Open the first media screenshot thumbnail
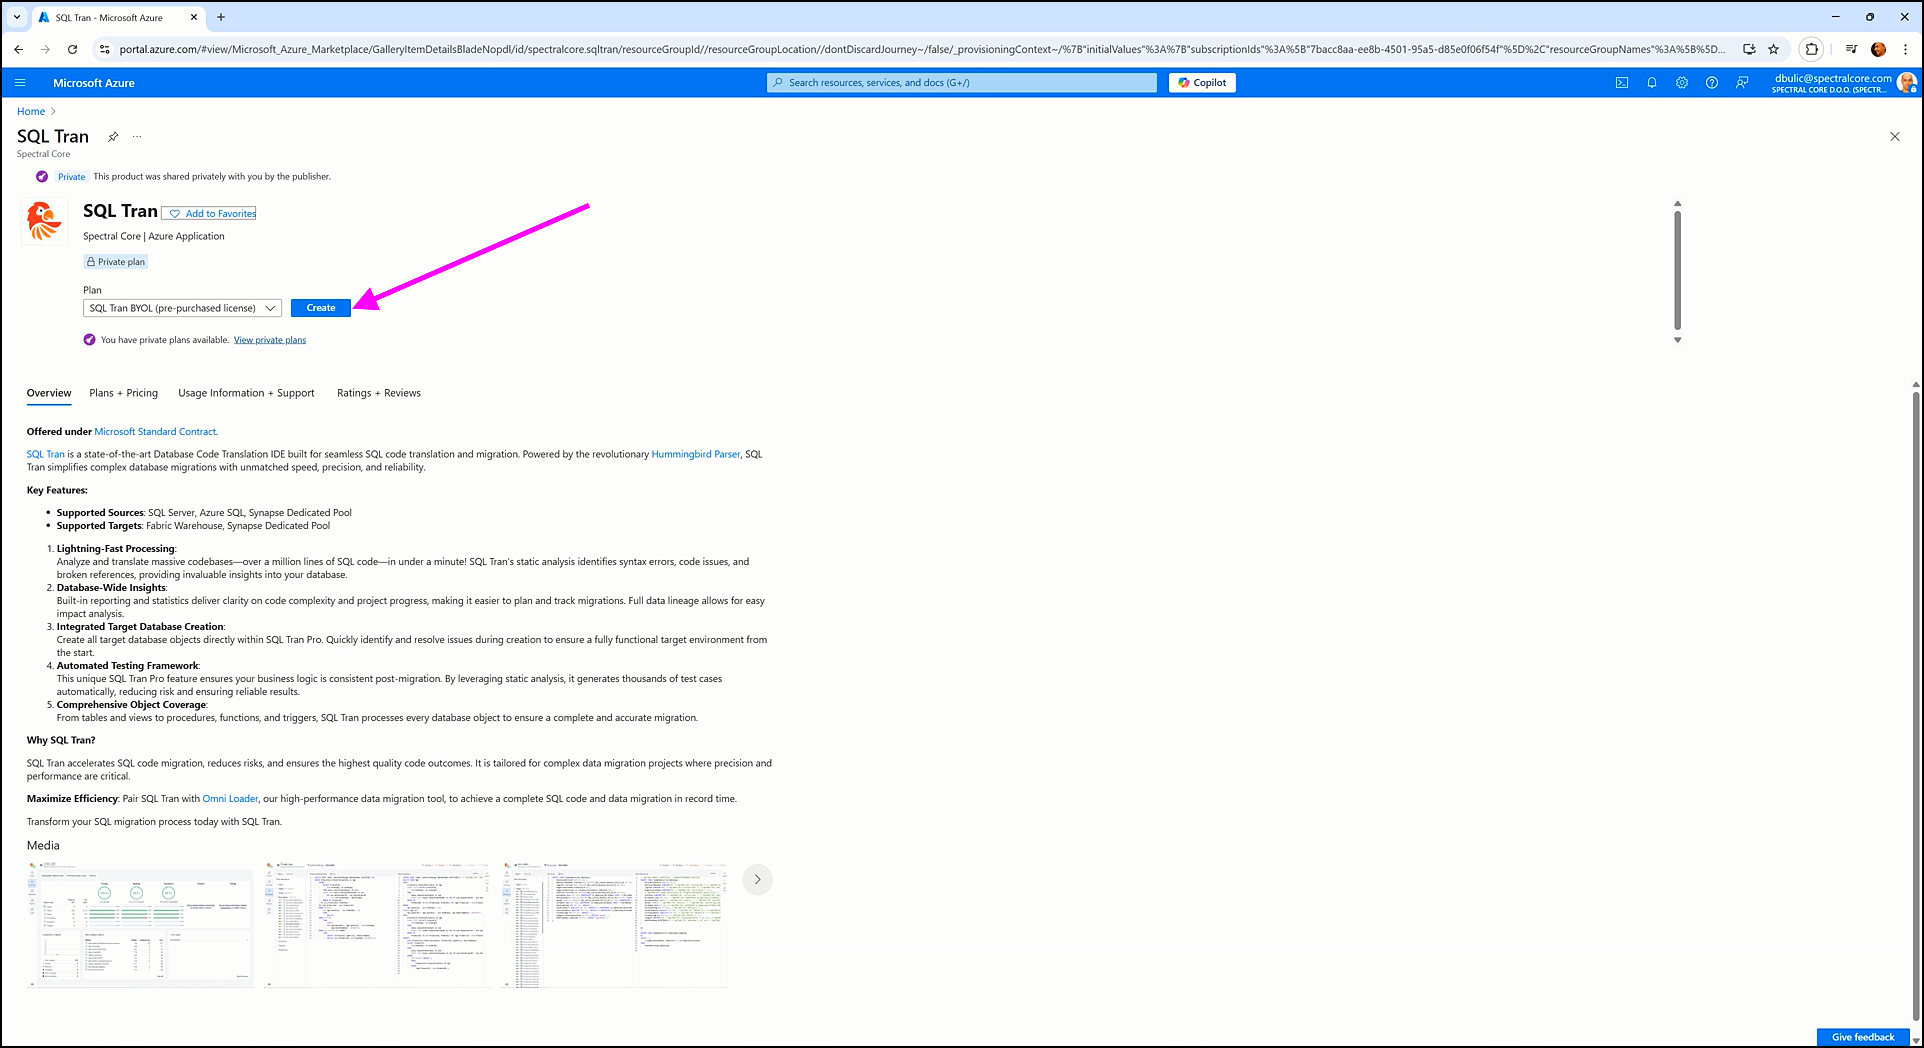1924x1048 pixels. (140, 925)
